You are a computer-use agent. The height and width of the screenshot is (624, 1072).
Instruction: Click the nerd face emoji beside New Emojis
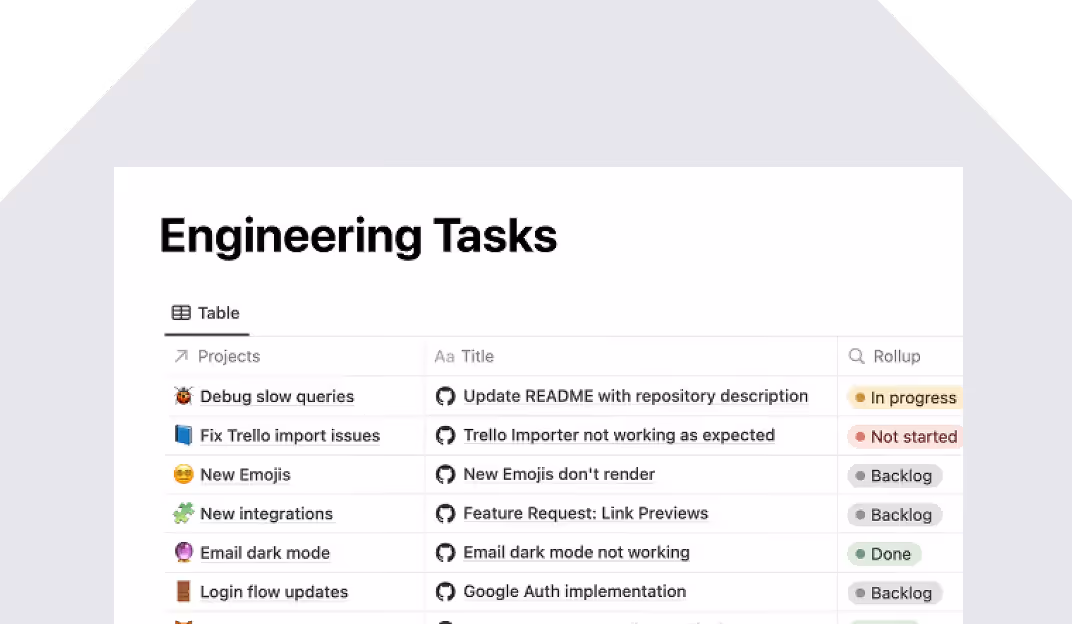pyautogui.click(x=183, y=474)
